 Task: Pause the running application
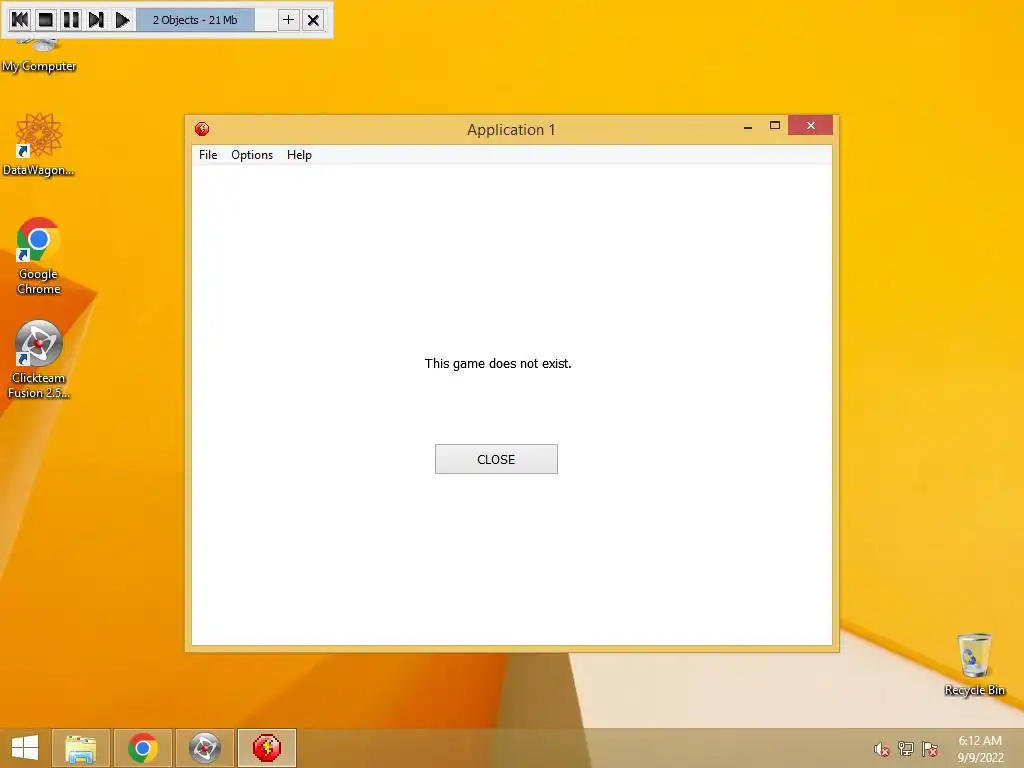[x=71, y=20]
